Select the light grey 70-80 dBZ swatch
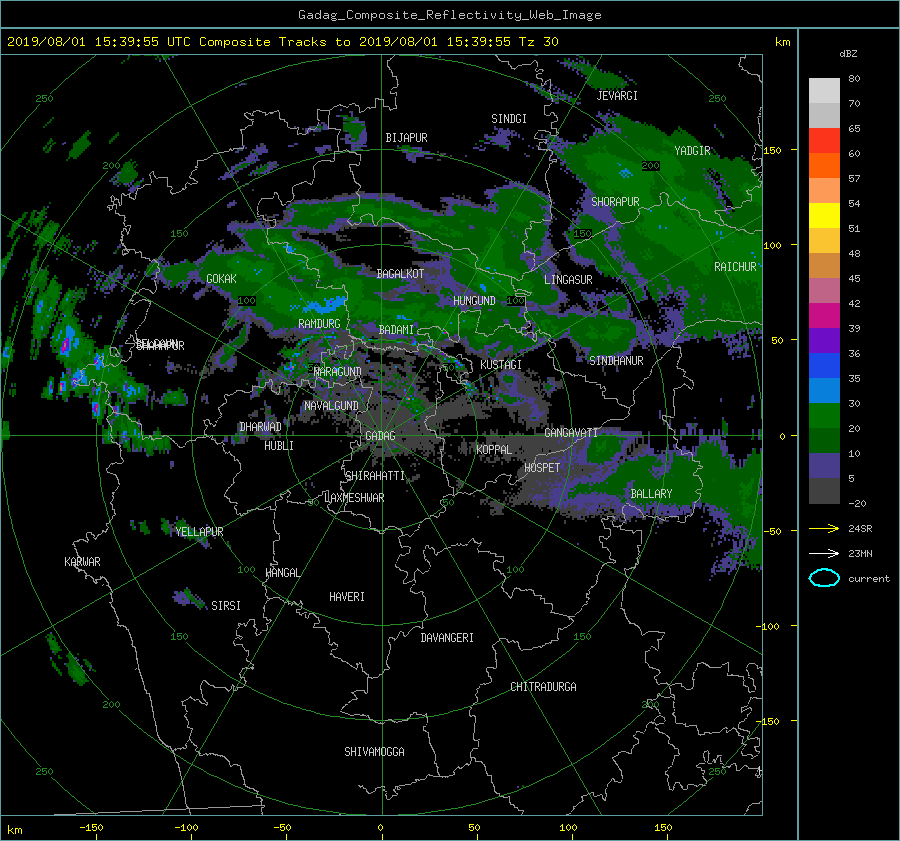 tap(824, 91)
